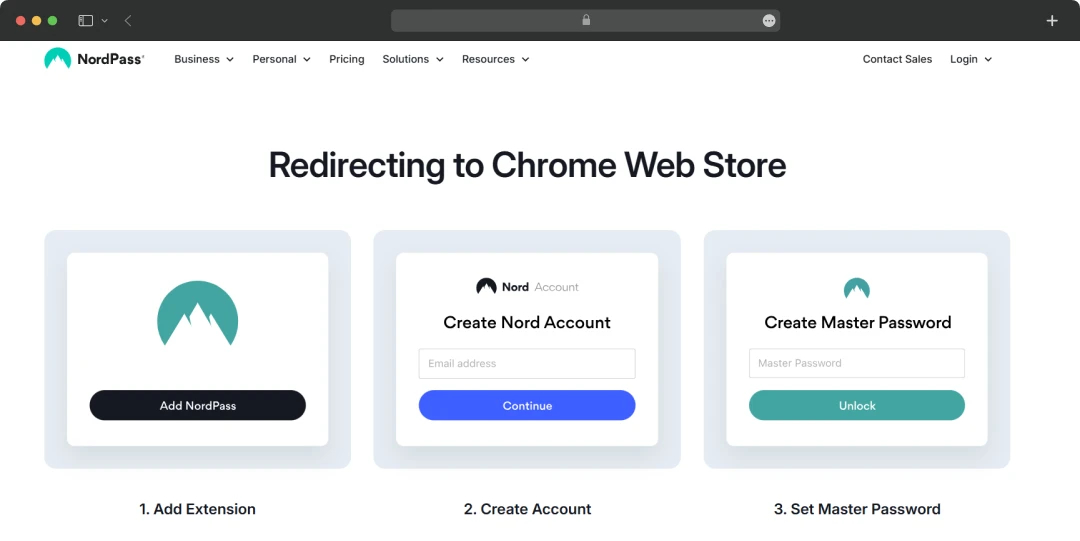This screenshot has height=541, width=1080.
Task: Click the teal Unlock button
Action: pos(857,405)
